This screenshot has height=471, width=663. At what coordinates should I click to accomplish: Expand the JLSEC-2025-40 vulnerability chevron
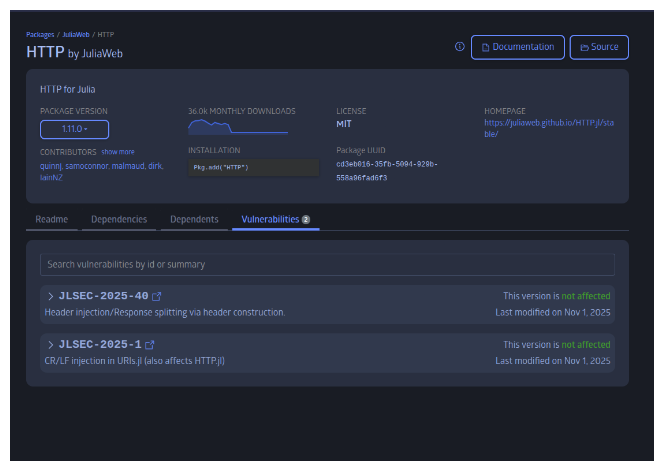[x=51, y=296]
